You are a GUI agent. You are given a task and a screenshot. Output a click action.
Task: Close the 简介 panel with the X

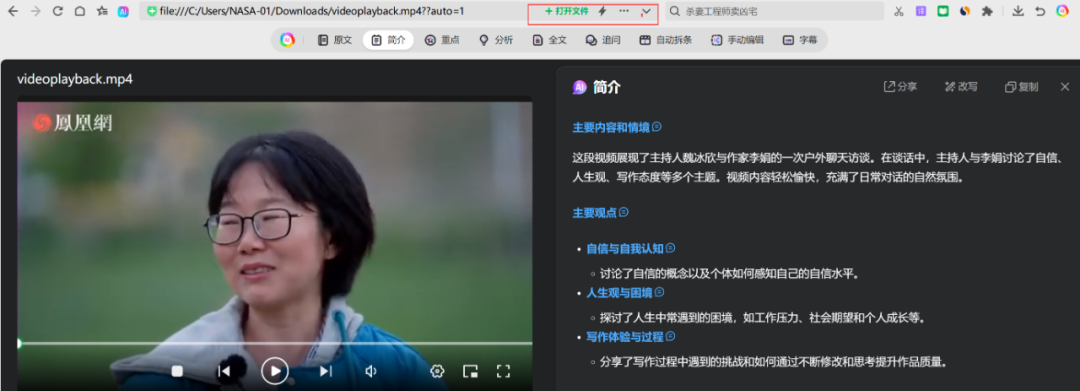(1064, 87)
